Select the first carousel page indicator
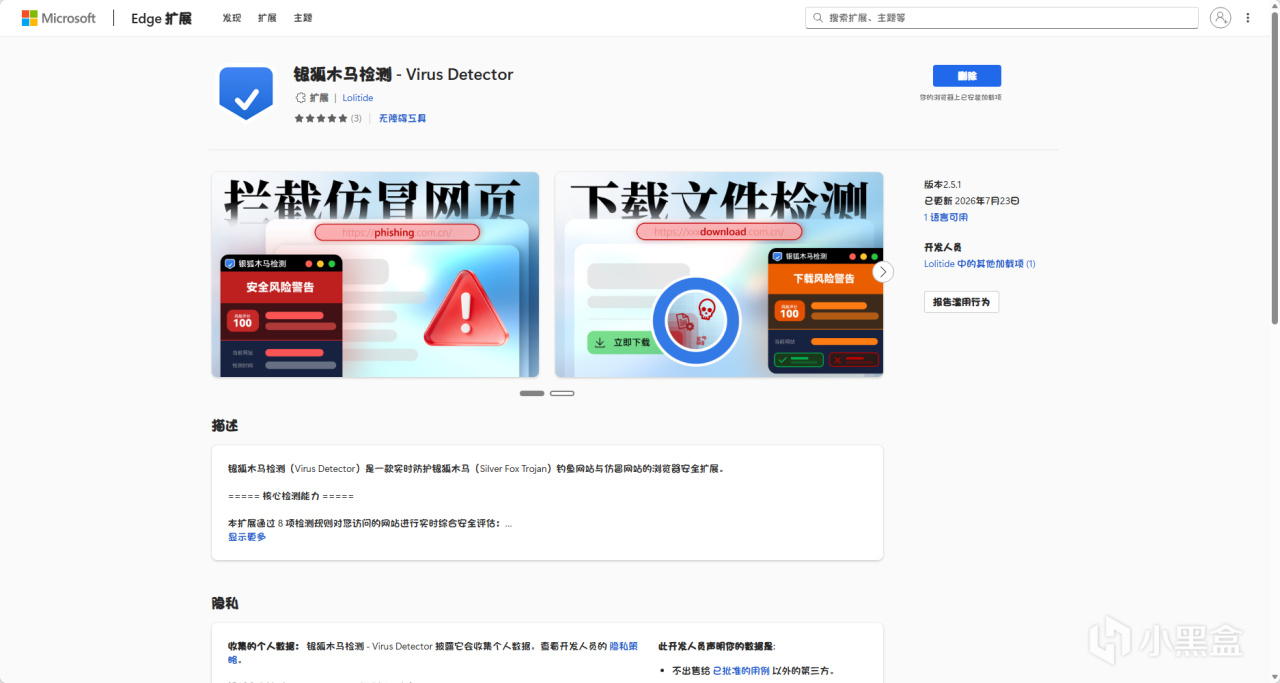1280x683 pixels. (532, 393)
